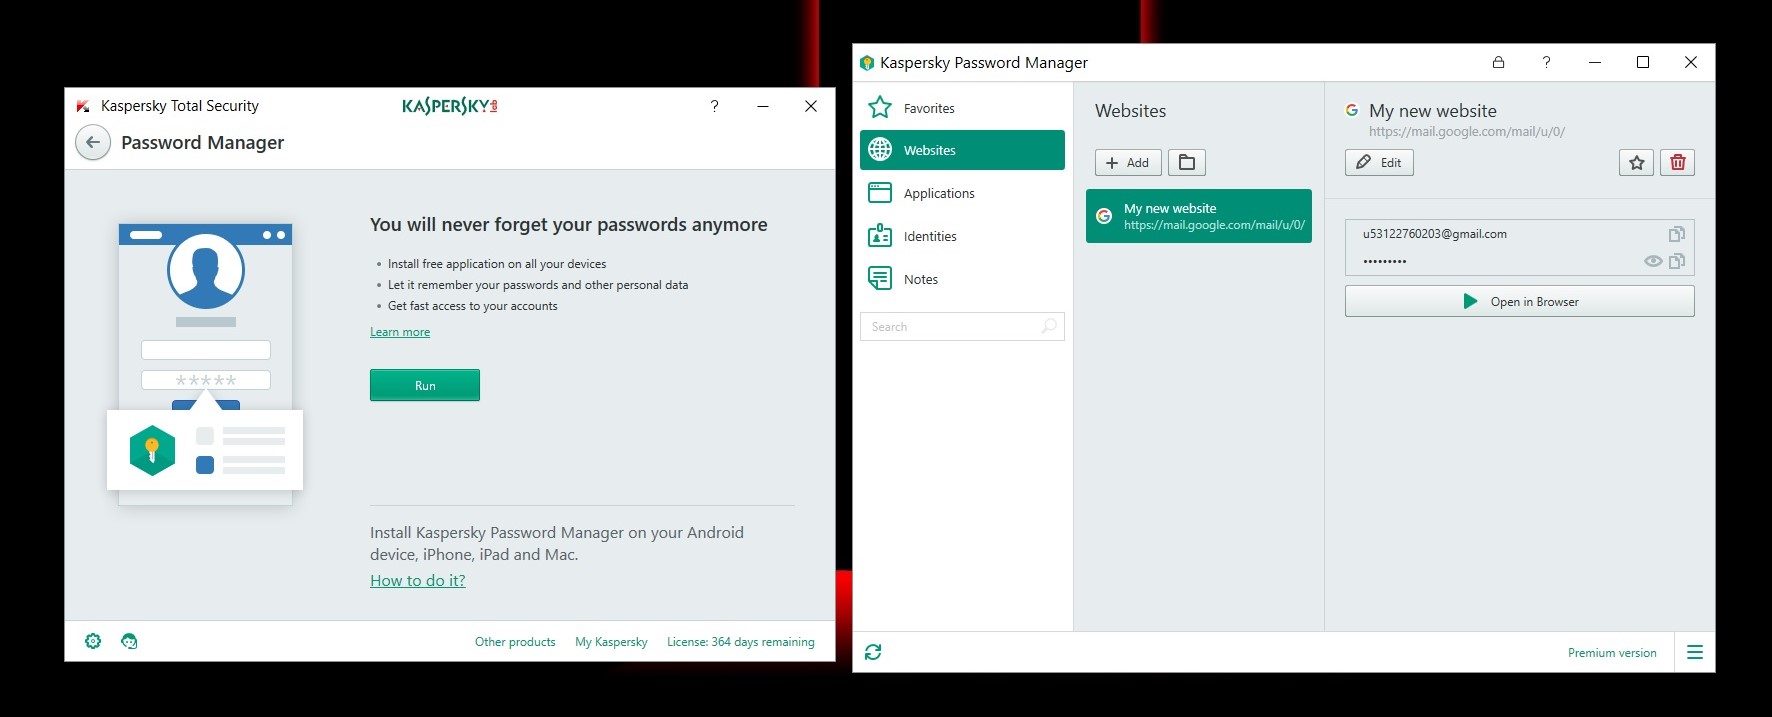The image size is (1772, 717).
Task: Click License: 364 days remaining
Action: click(x=741, y=642)
